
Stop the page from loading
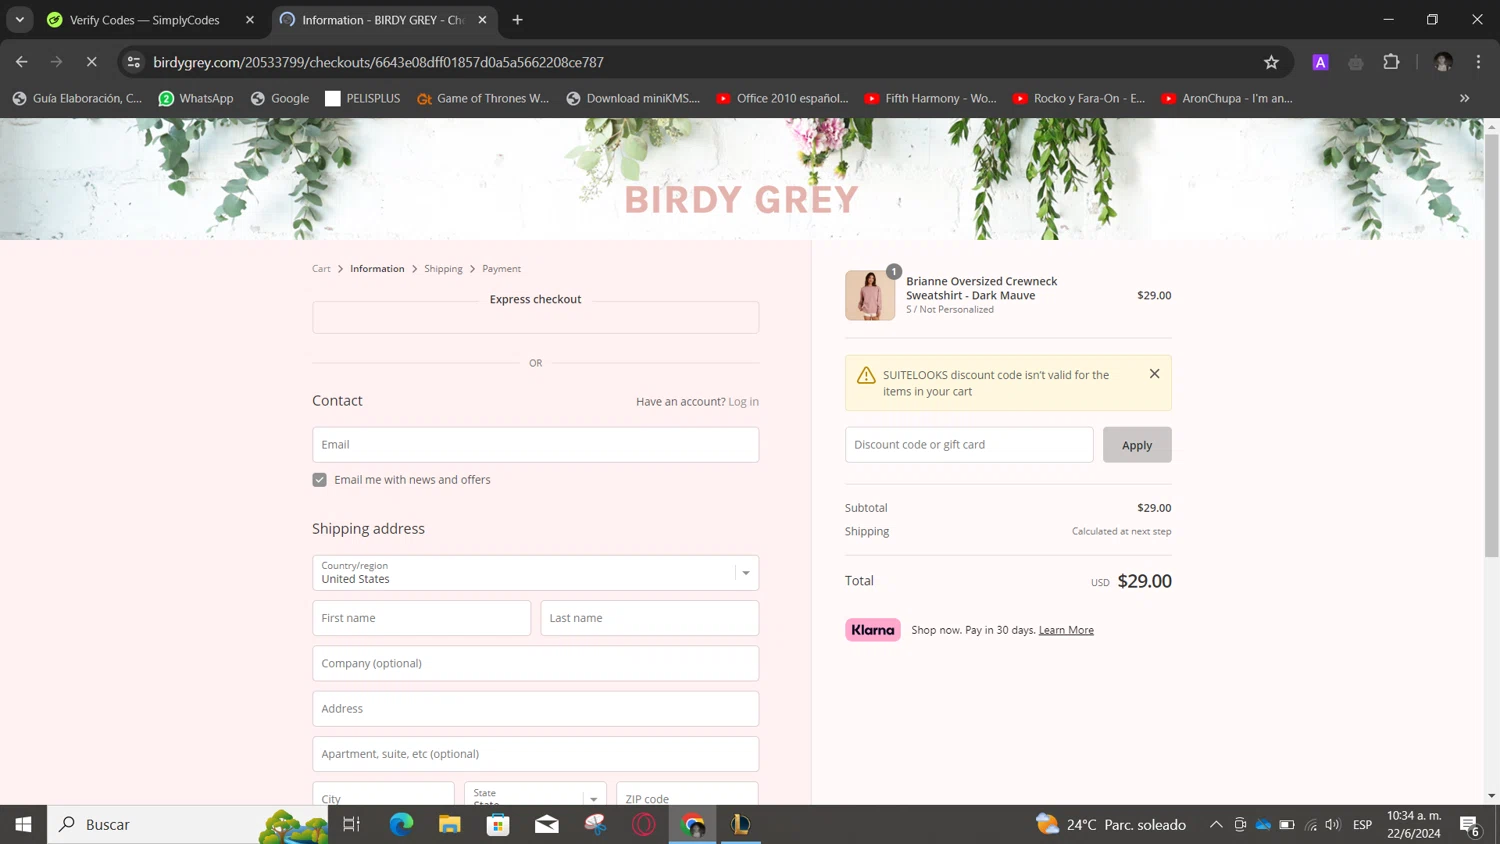(x=91, y=62)
